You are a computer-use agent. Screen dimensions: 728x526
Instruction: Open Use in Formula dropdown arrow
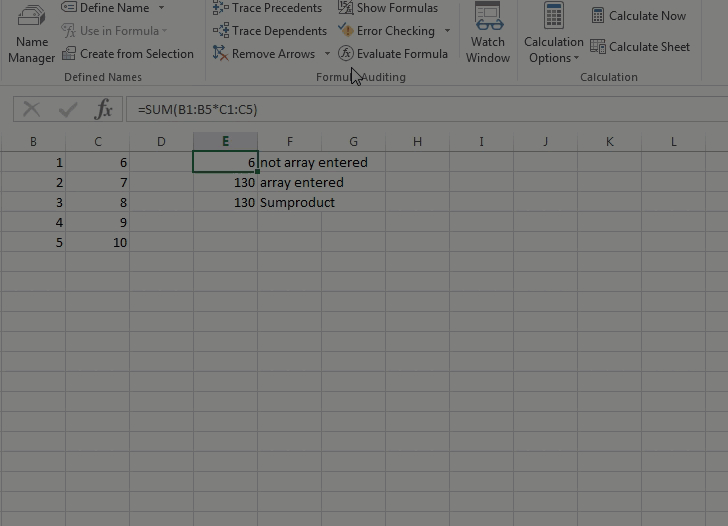164,31
